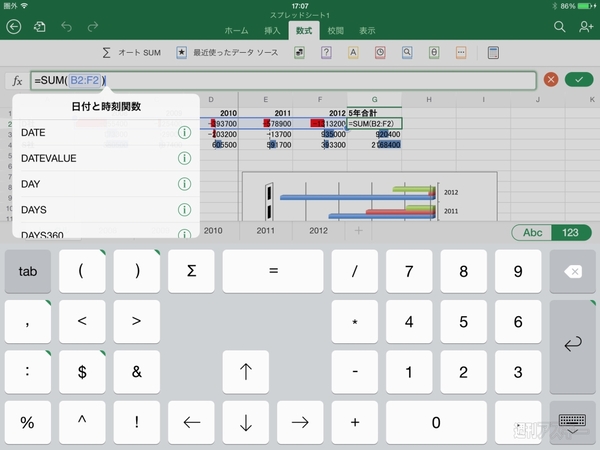Switch to the 表示 tab
Screen dimensions: 600x450
(367, 31)
